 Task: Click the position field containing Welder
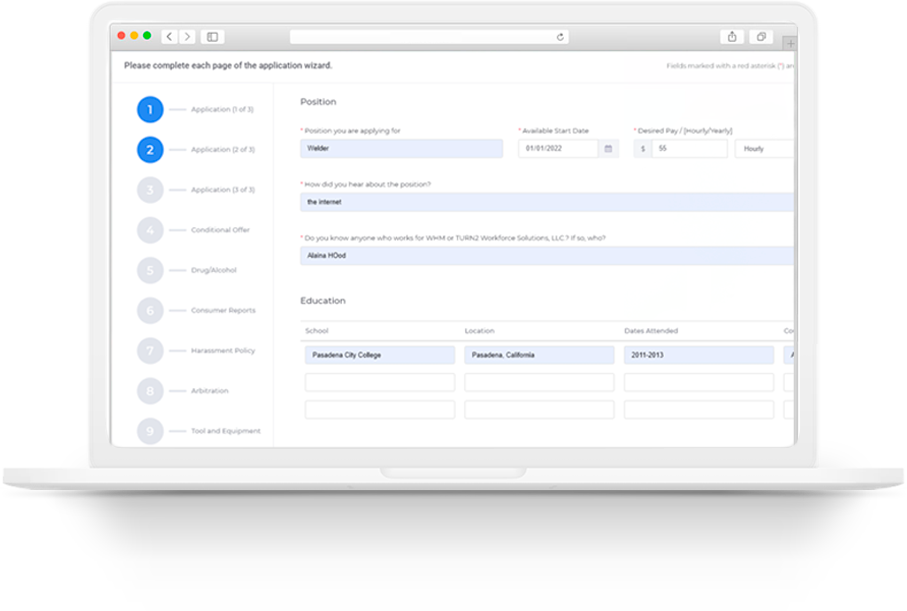point(401,149)
